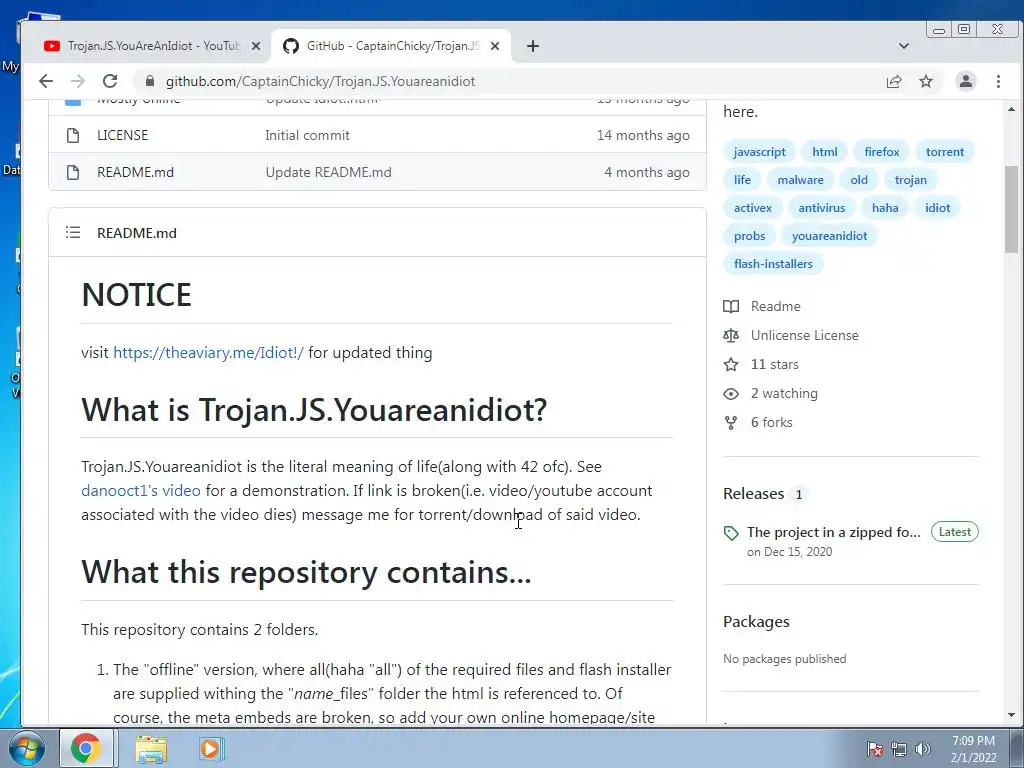Screen dimensions: 1024x768
Task: Open the 'Initial commit' commit message
Action: [307, 135]
